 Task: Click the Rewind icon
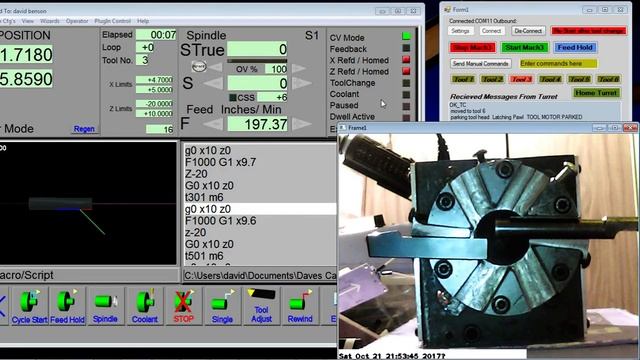pyautogui.click(x=300, y=306)
